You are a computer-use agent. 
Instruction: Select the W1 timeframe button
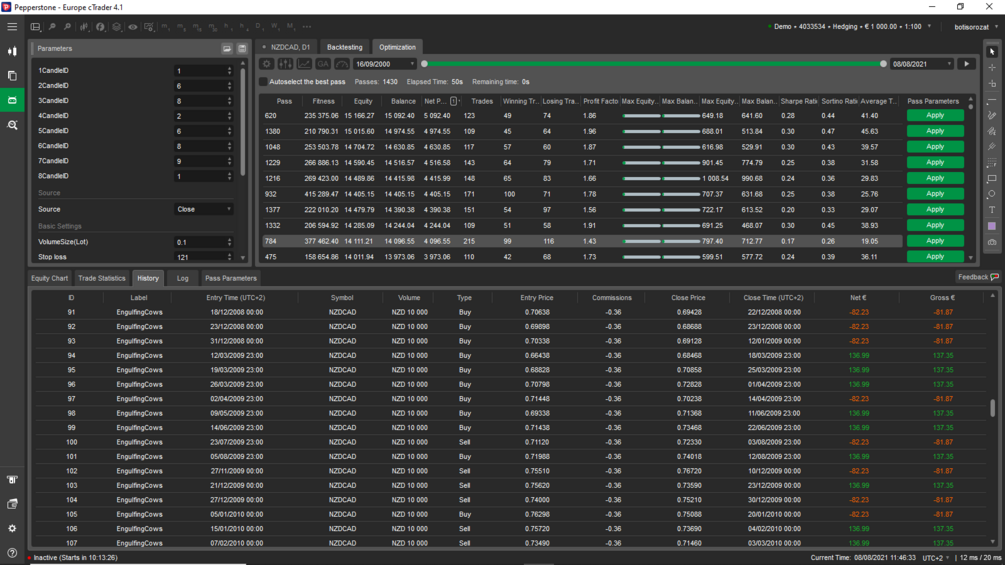(x=276, y=27)
